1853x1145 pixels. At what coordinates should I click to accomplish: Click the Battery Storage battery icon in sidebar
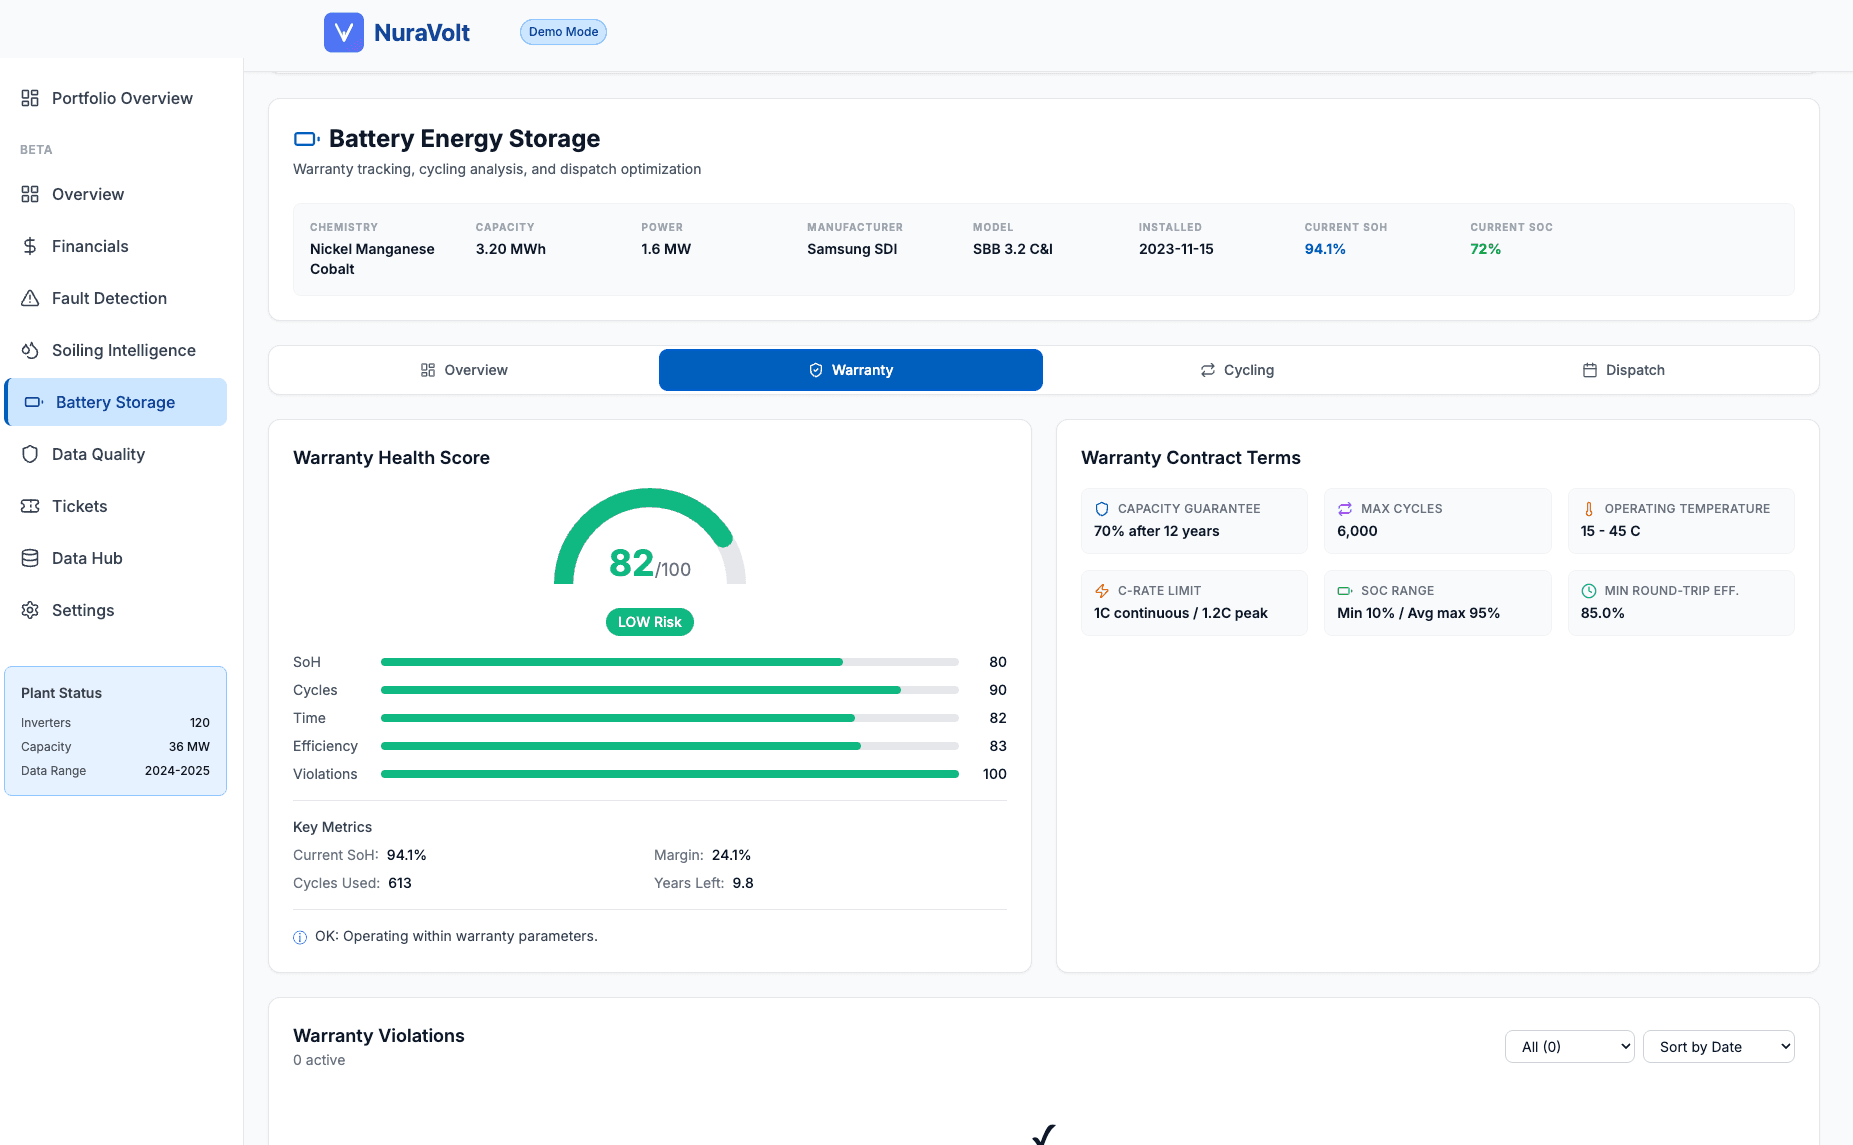pyautogui.click(x=34, y=402)
